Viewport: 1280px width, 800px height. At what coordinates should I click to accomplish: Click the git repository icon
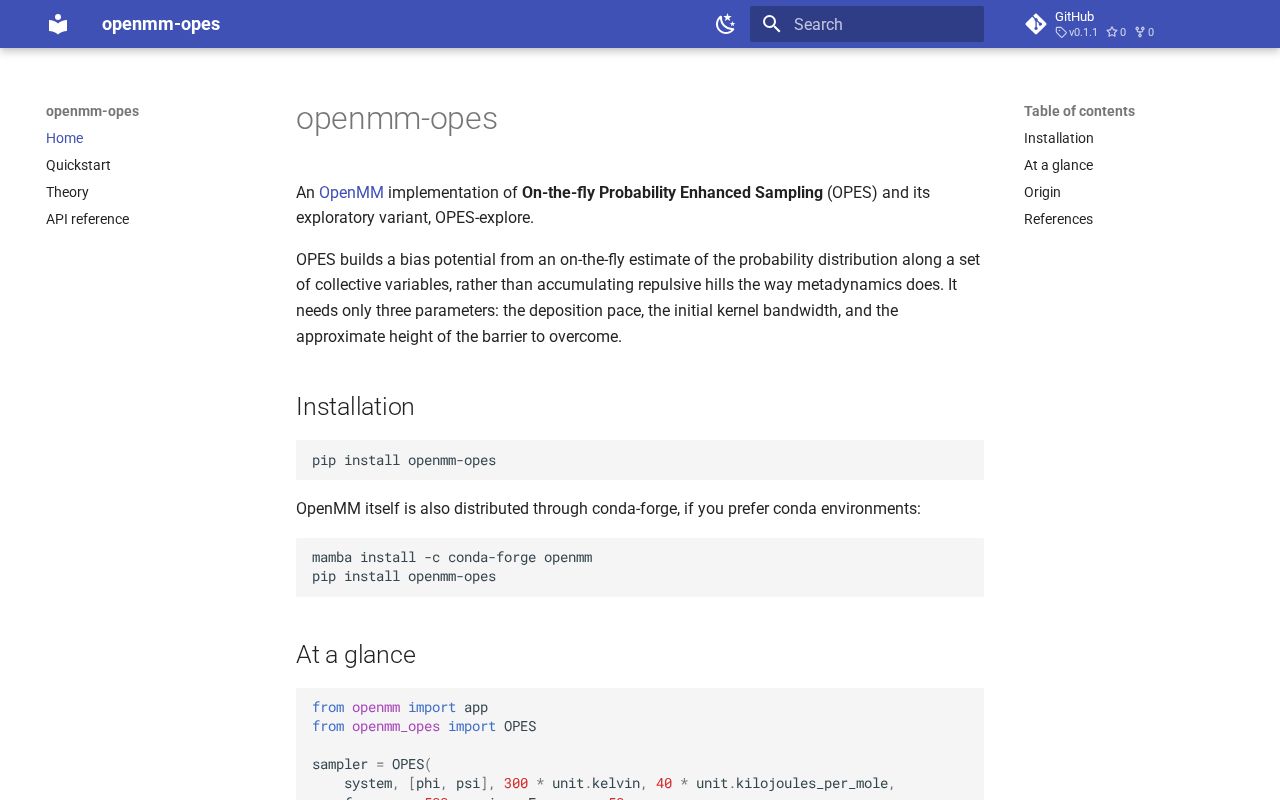point(1036,24)
